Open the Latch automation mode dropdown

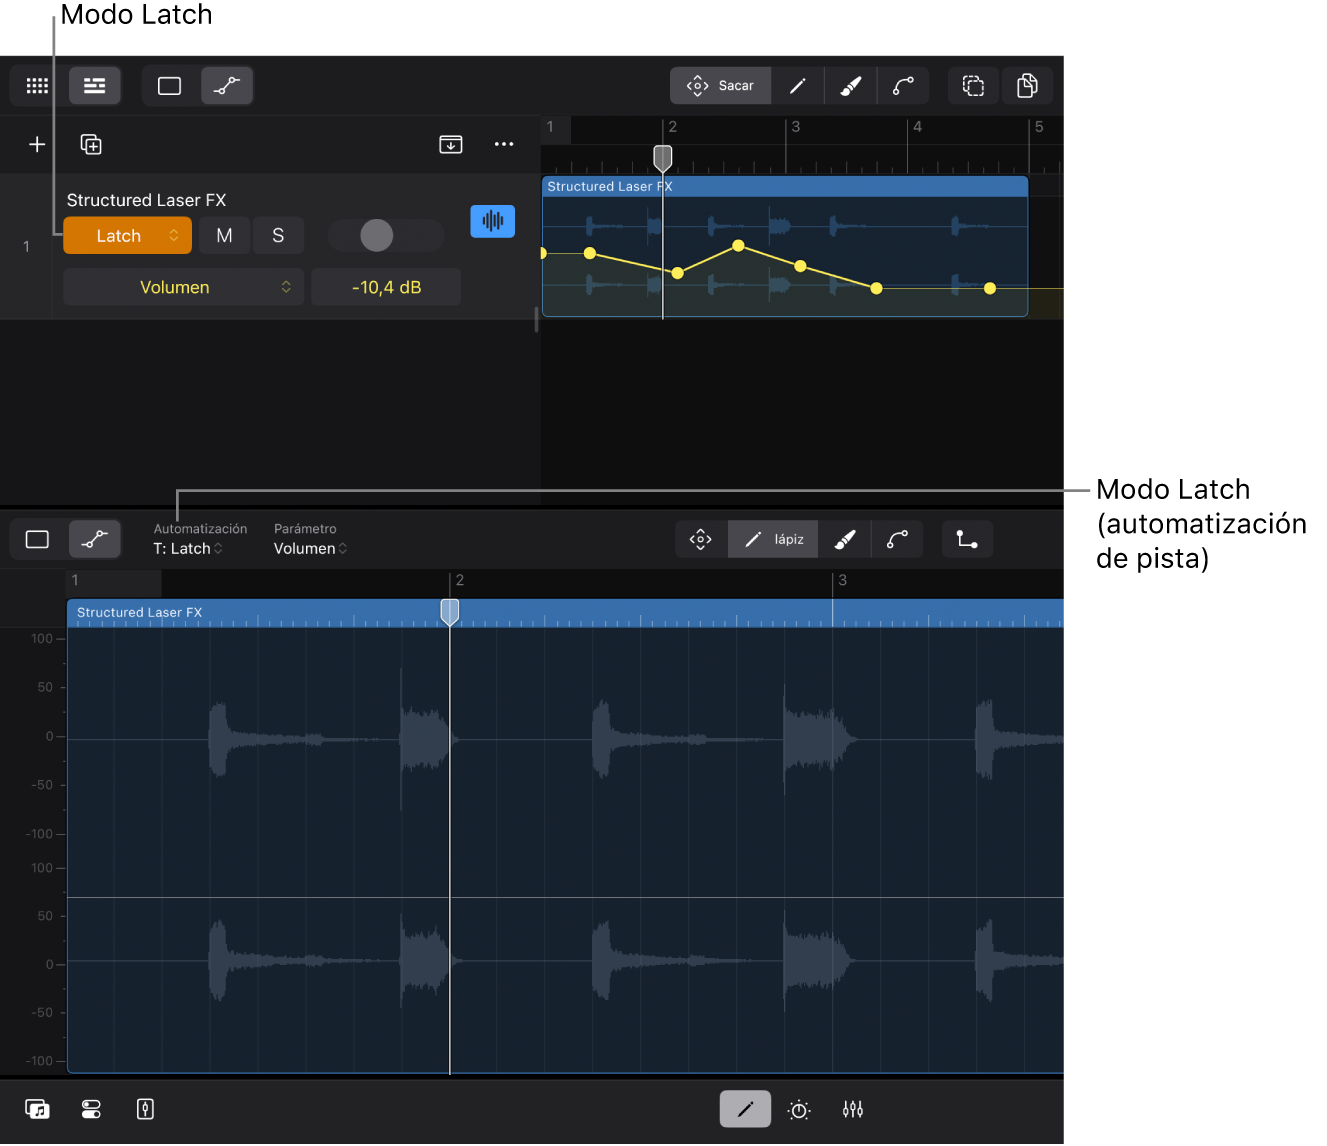[x=127, y=236]
